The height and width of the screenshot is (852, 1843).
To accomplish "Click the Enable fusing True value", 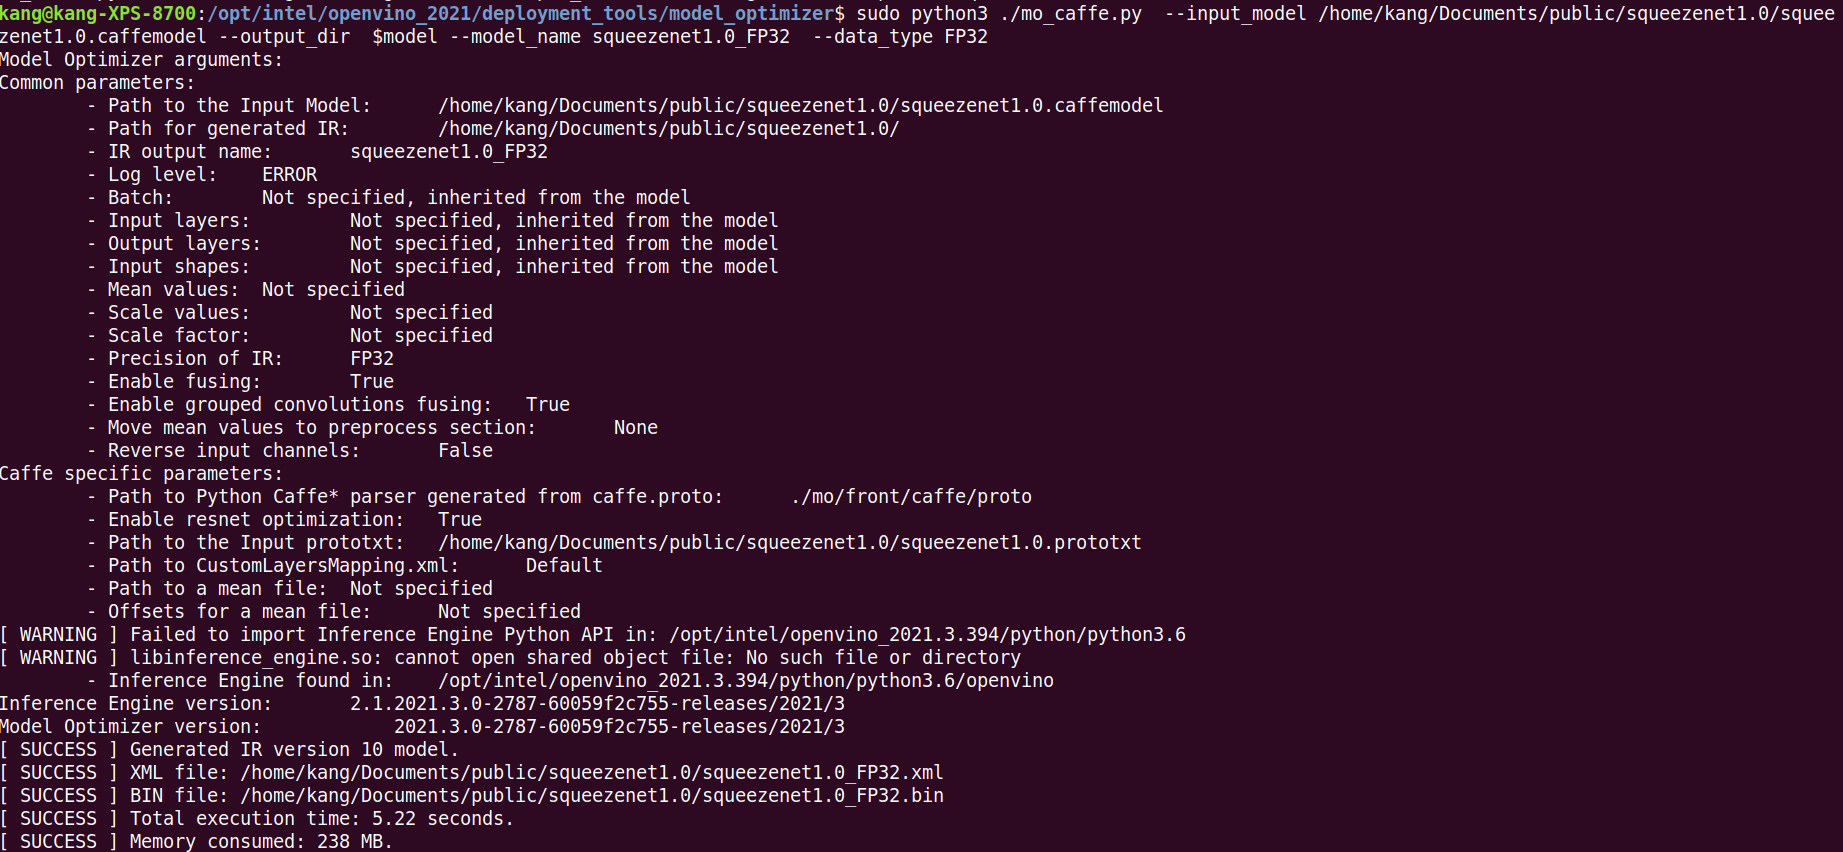I will [x=372, y=381].
